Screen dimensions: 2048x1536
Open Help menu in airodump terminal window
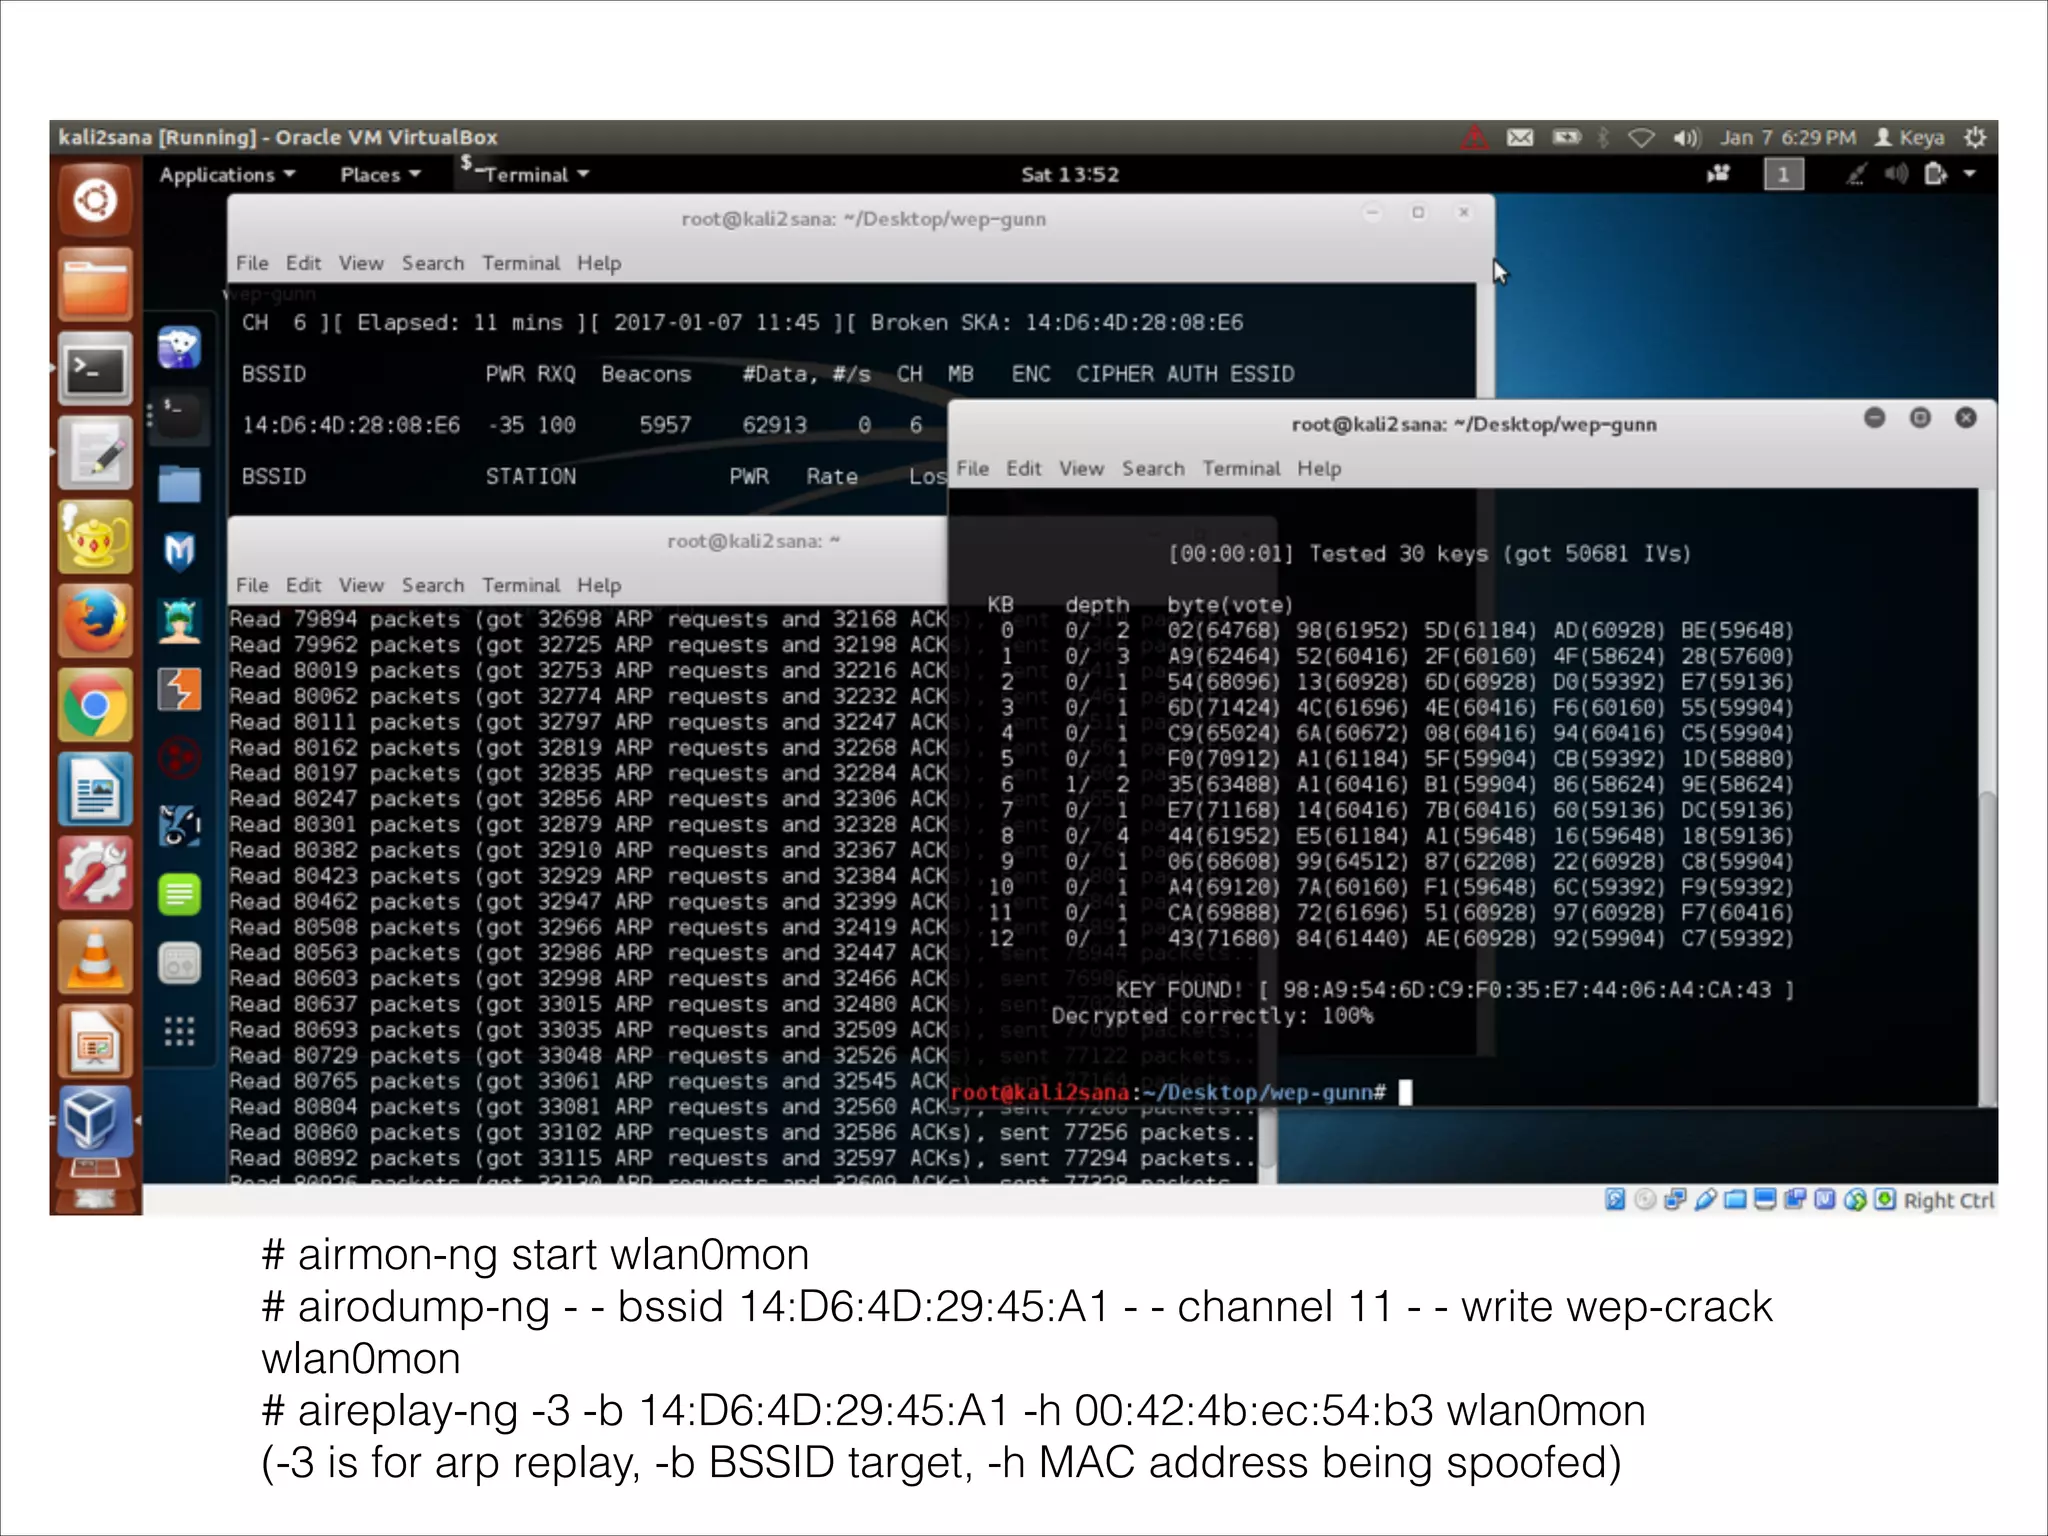coord(599,263)
